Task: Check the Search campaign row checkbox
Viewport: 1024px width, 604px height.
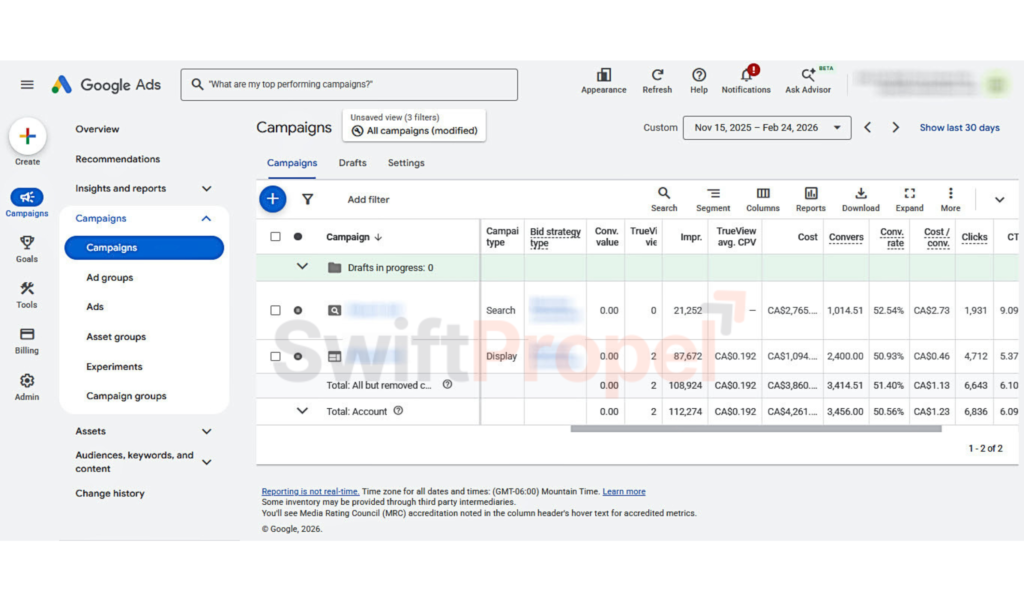Action: [275, 310]
